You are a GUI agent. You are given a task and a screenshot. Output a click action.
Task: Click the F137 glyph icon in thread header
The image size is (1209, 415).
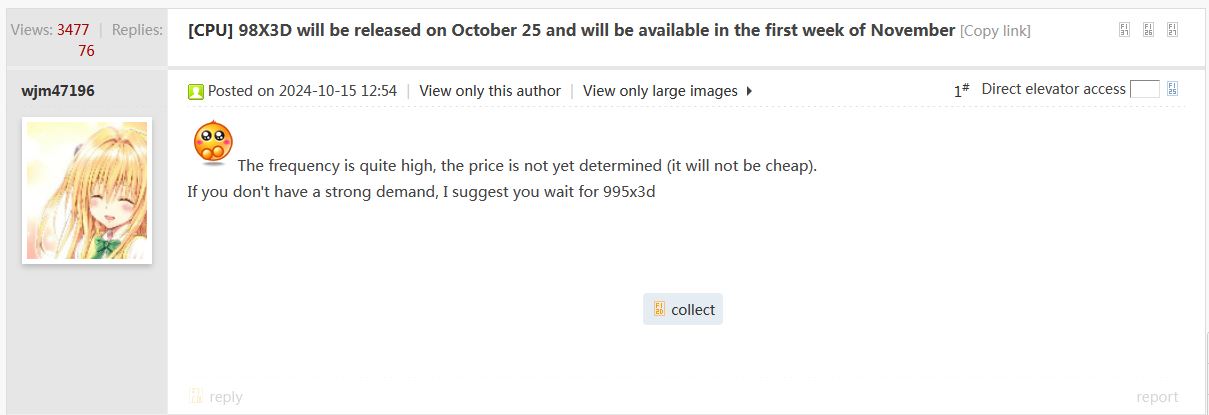(1124, 29)
